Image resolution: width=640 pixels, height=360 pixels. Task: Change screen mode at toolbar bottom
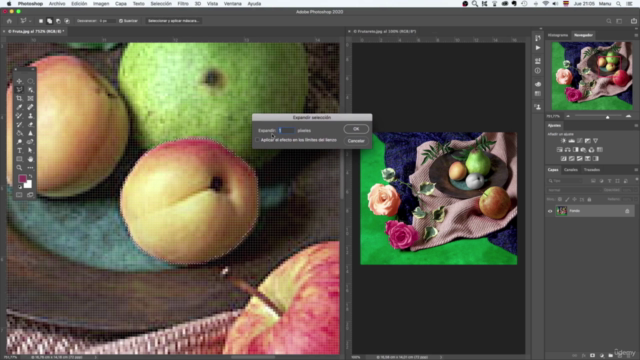[x=30, y=195]
